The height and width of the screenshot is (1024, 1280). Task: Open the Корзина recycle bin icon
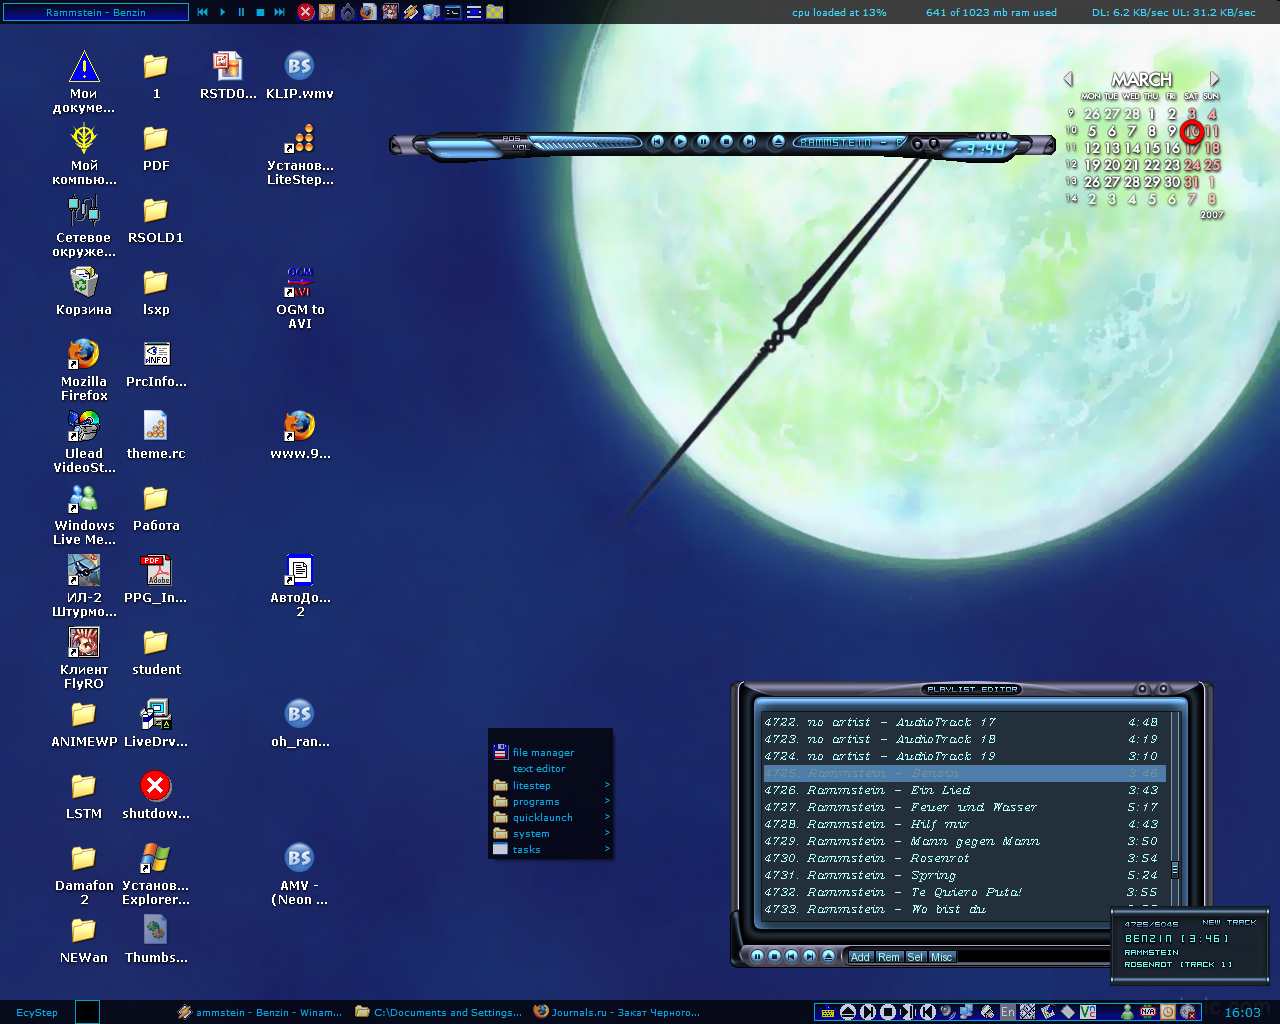84,291
